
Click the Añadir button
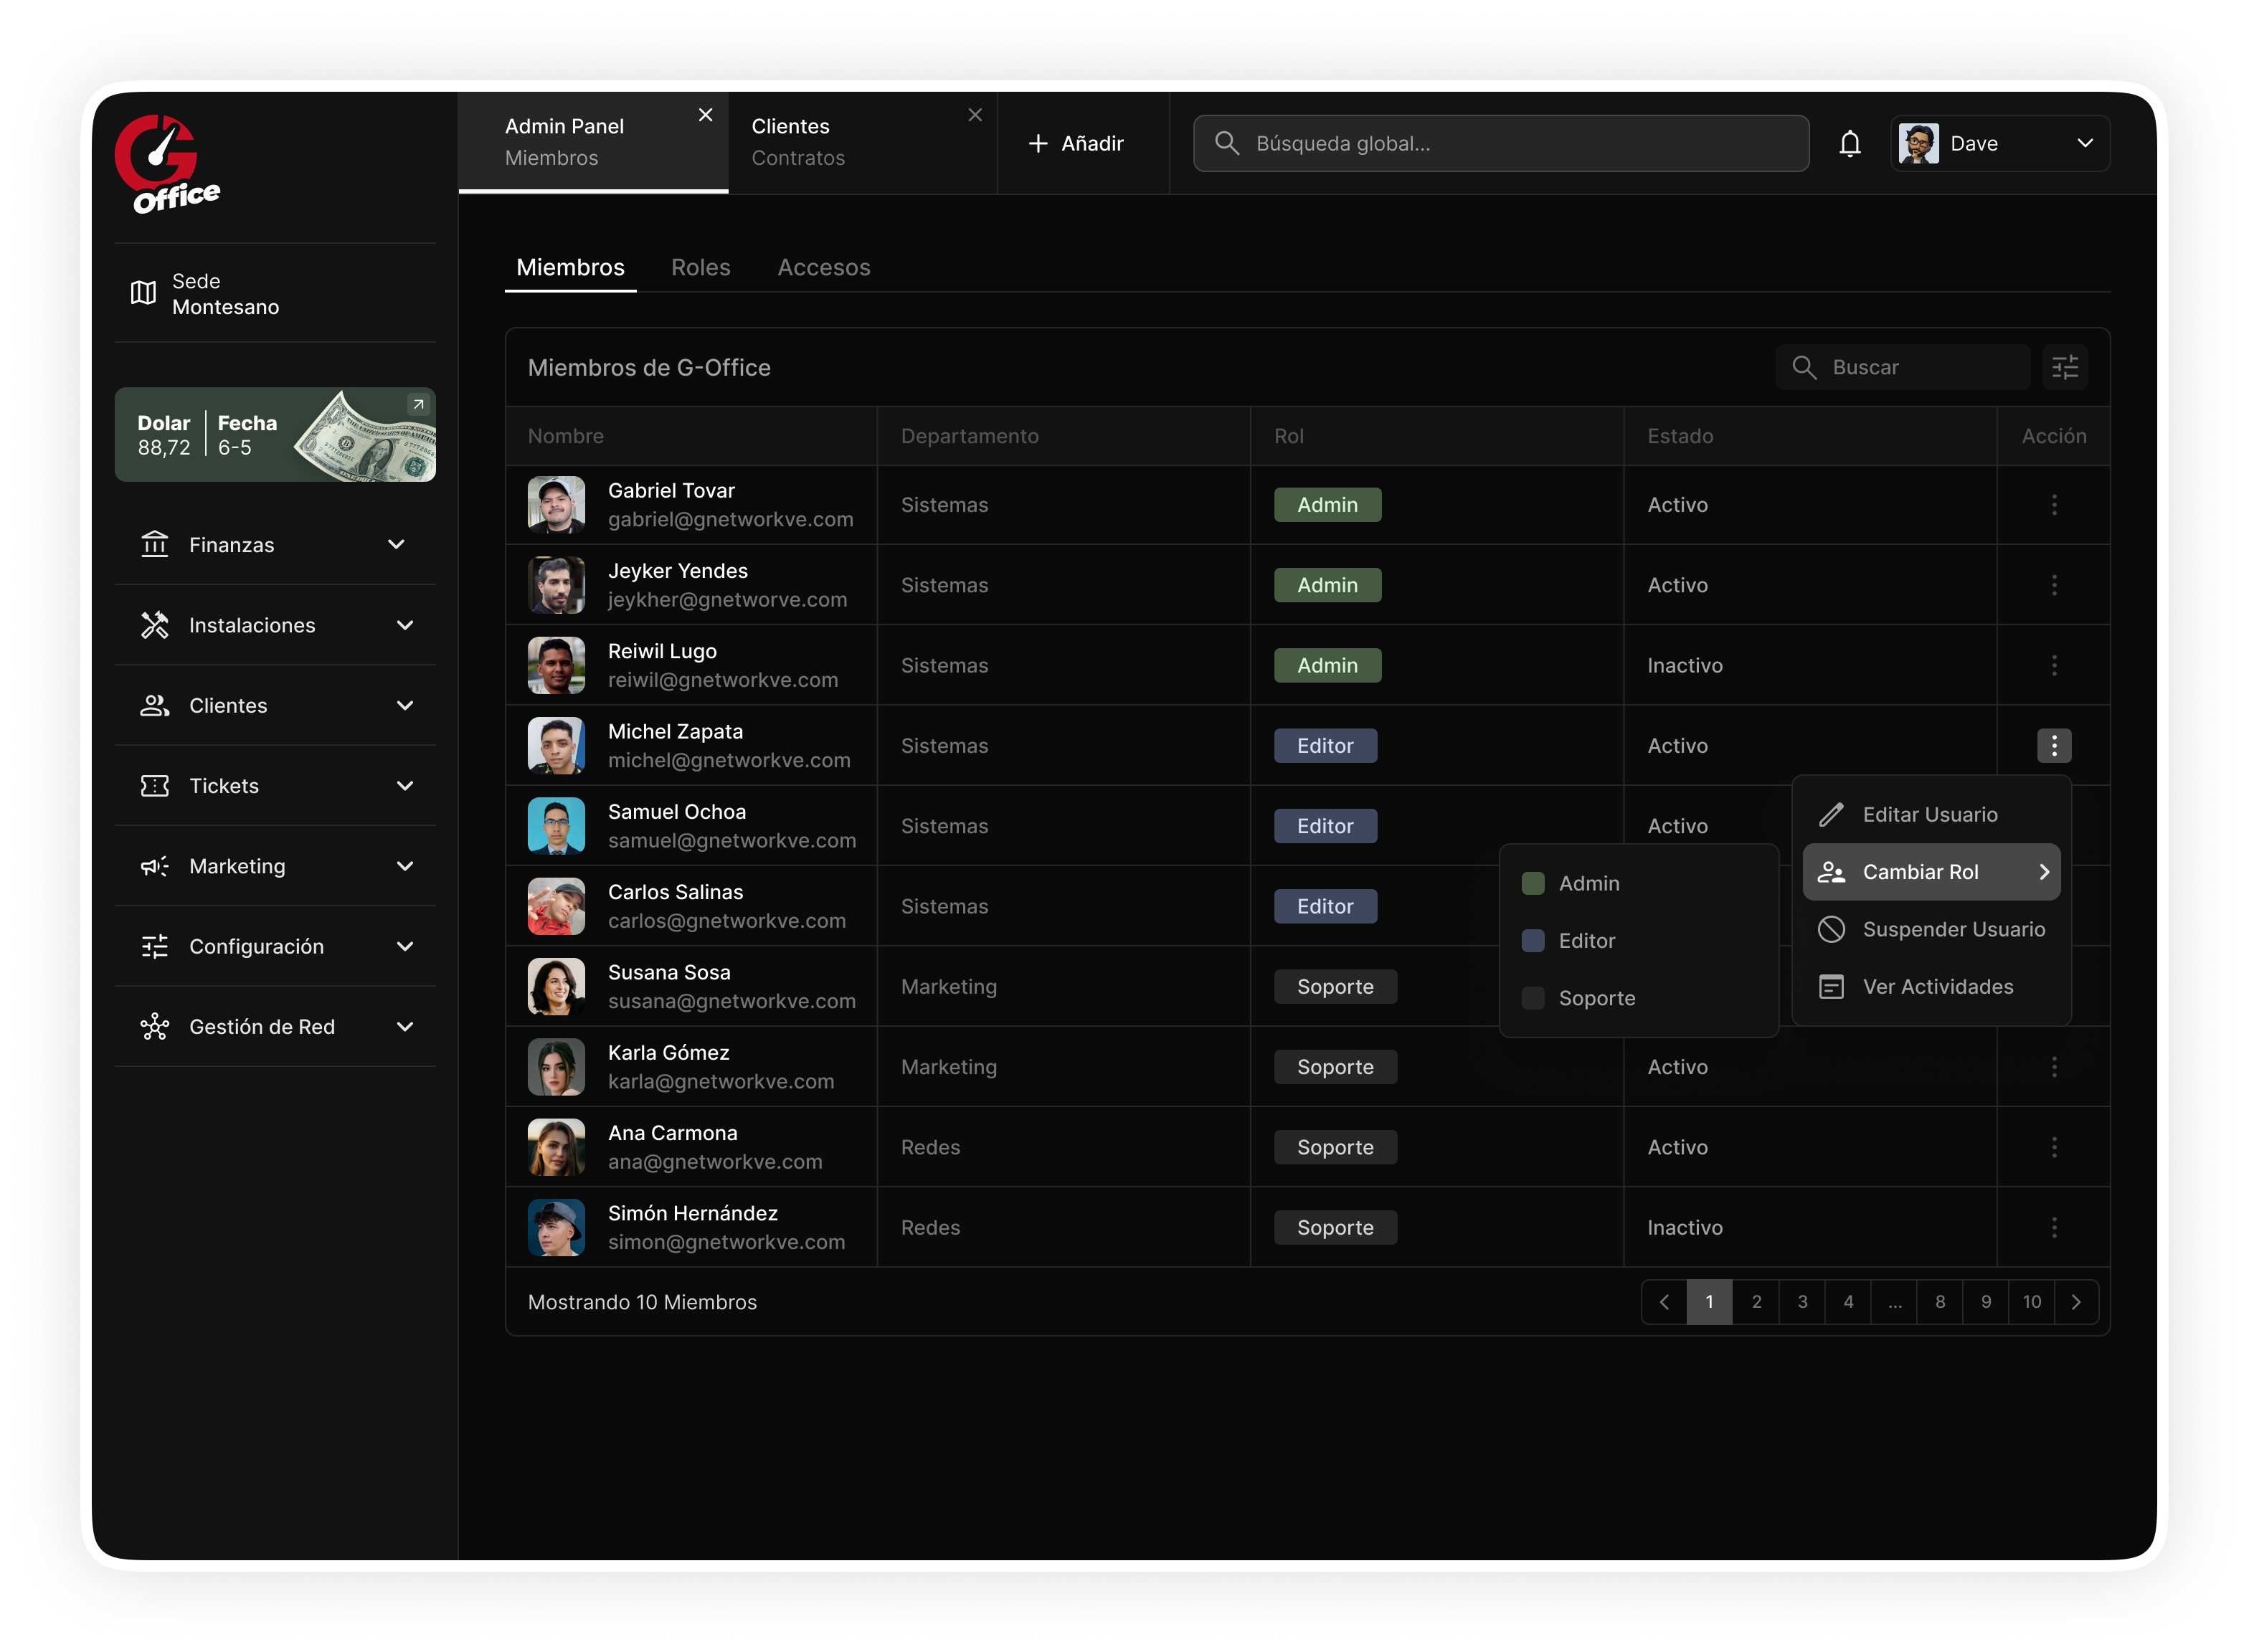click(1076, 144)
